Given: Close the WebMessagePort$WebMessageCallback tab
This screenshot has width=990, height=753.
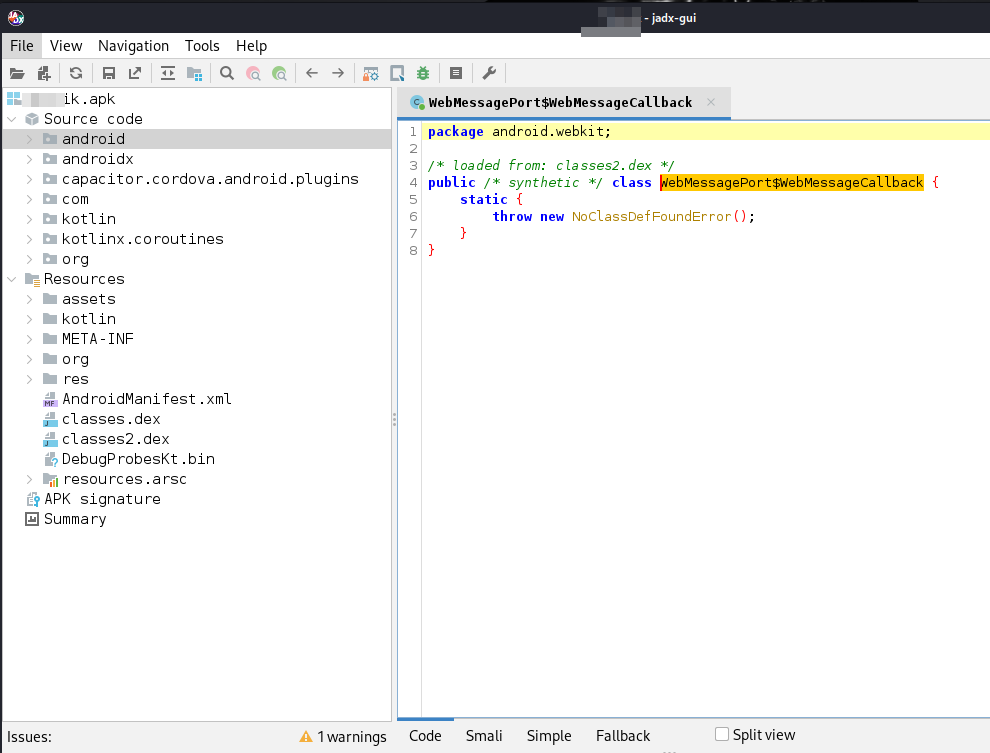Looking at the screenshot, I should pos(711,103).
